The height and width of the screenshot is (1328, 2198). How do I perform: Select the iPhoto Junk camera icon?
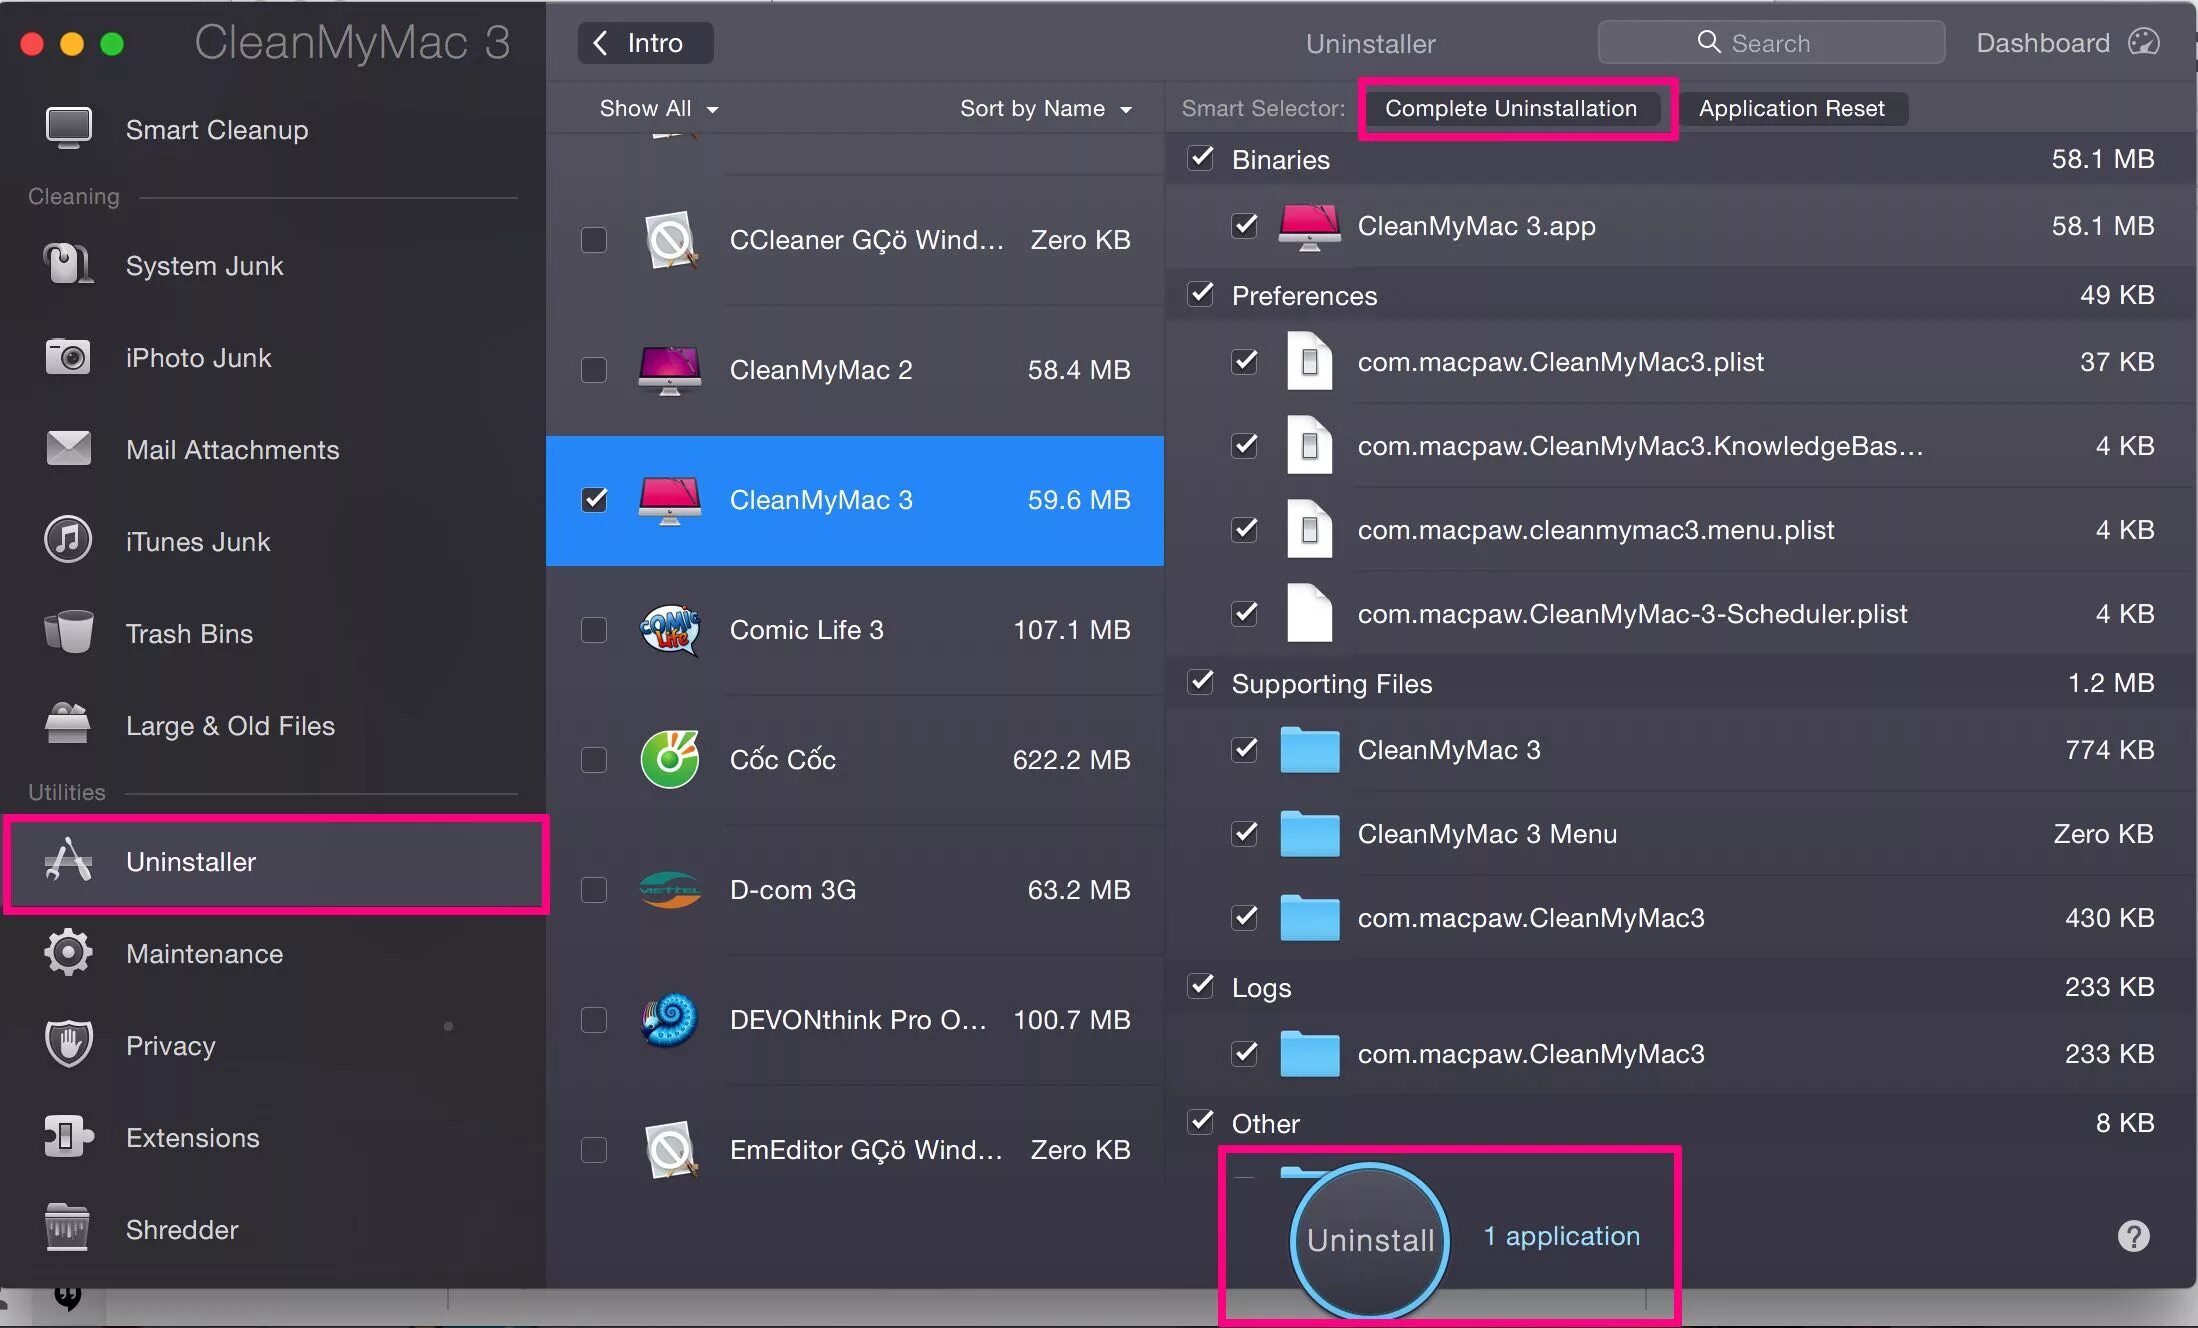[x=67, y=357]
